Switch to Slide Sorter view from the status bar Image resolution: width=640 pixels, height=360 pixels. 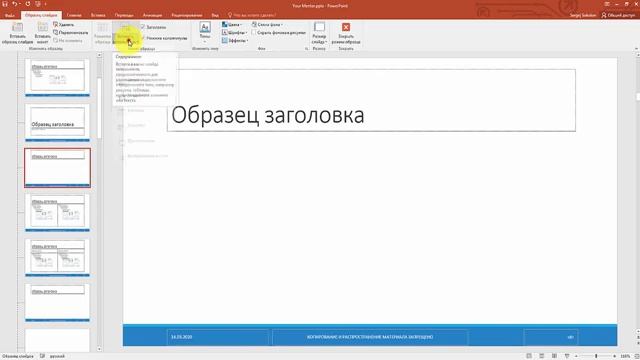[542, 356]
